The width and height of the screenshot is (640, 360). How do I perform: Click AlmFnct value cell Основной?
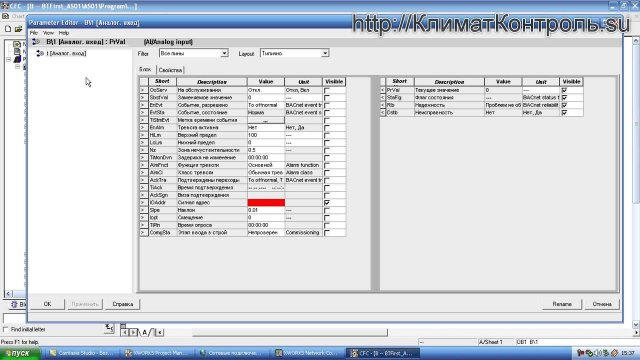(x=266, y=165)
